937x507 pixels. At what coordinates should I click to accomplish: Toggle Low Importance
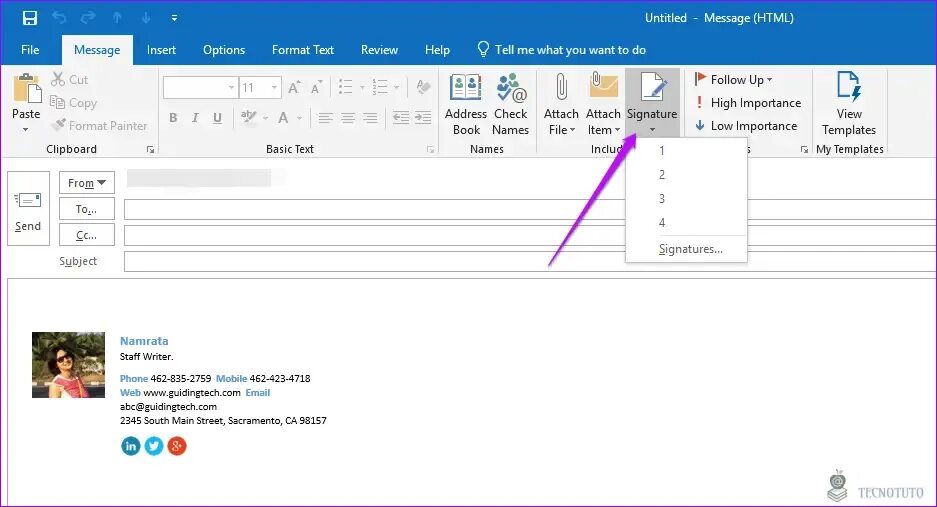746,126
